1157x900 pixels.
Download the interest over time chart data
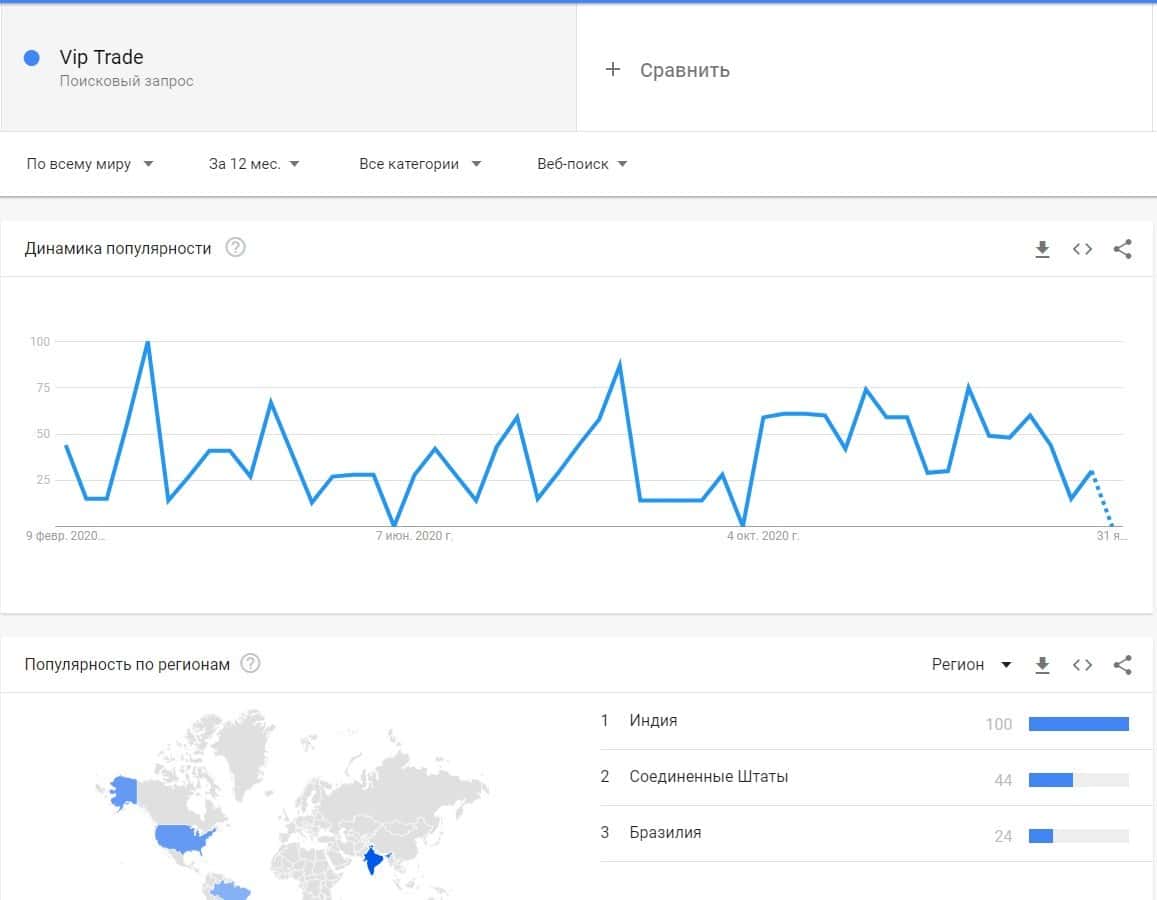point(1042,249)
